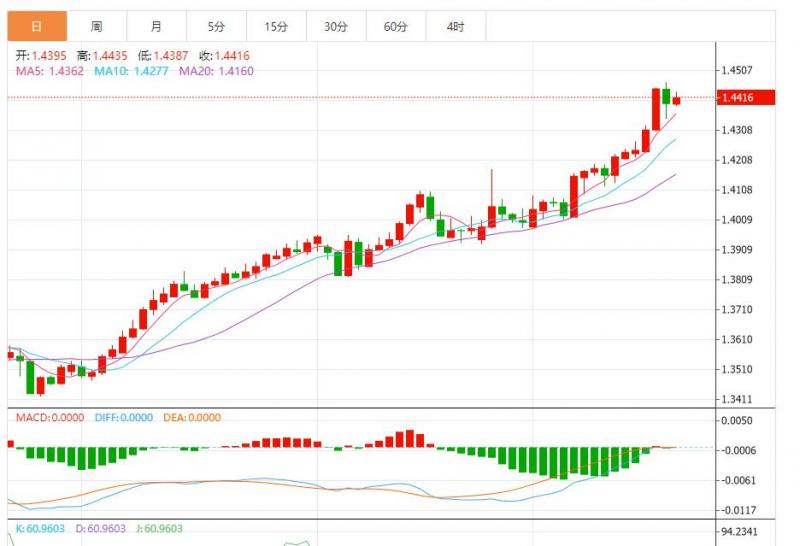Click the -0.0117 MACD axis label
800x546 pixels.
[737, 510]
